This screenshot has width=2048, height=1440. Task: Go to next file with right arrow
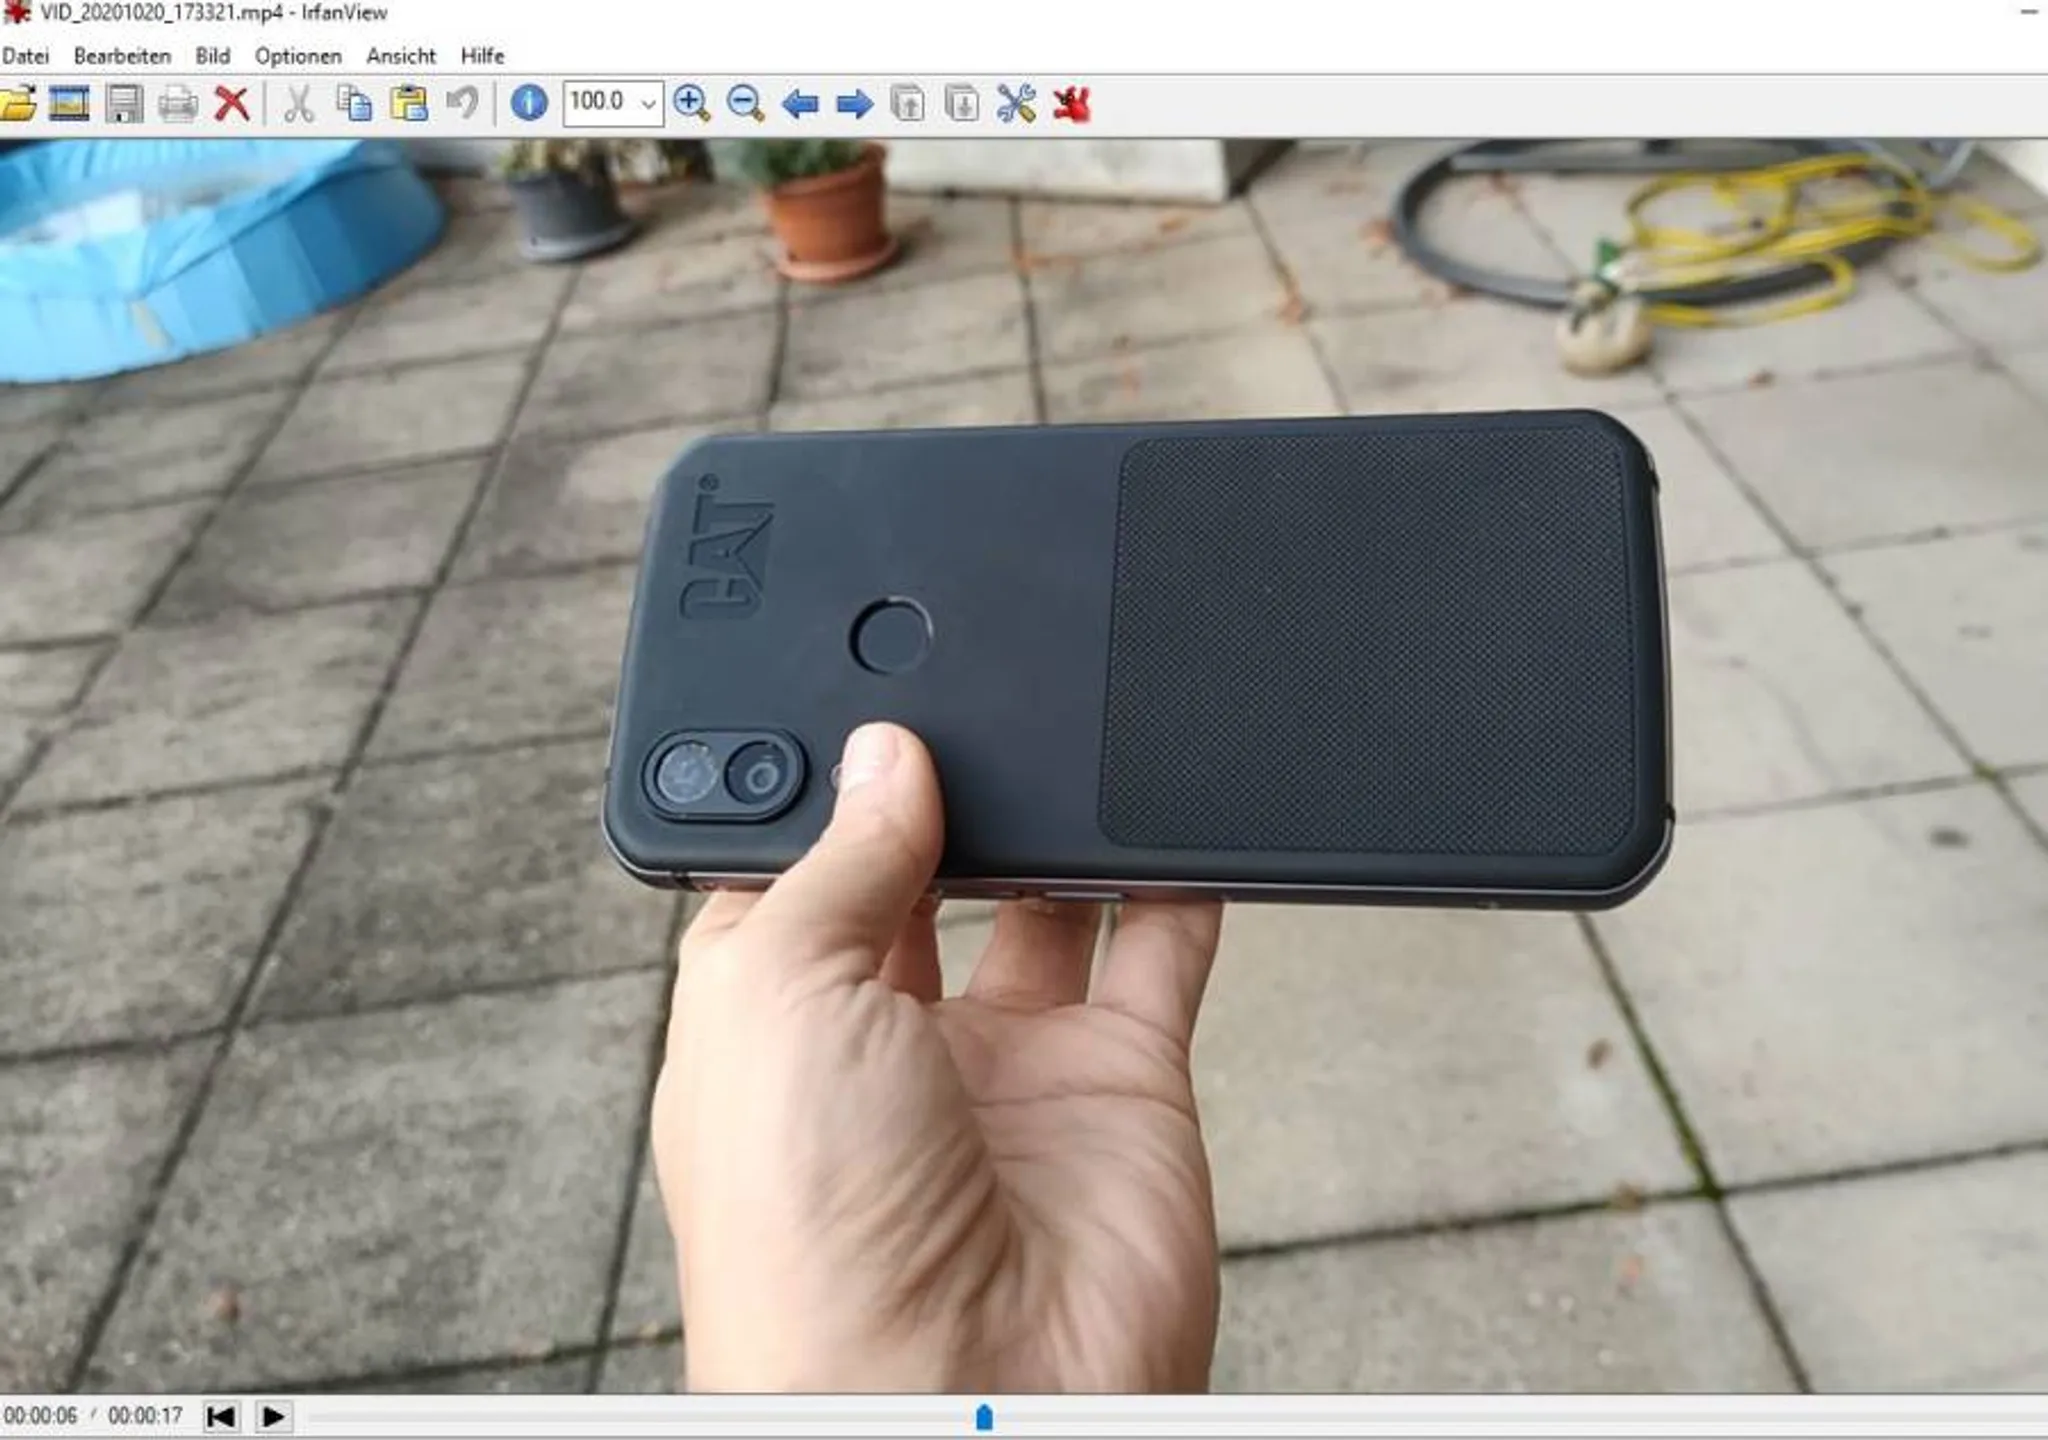[854, 104]
